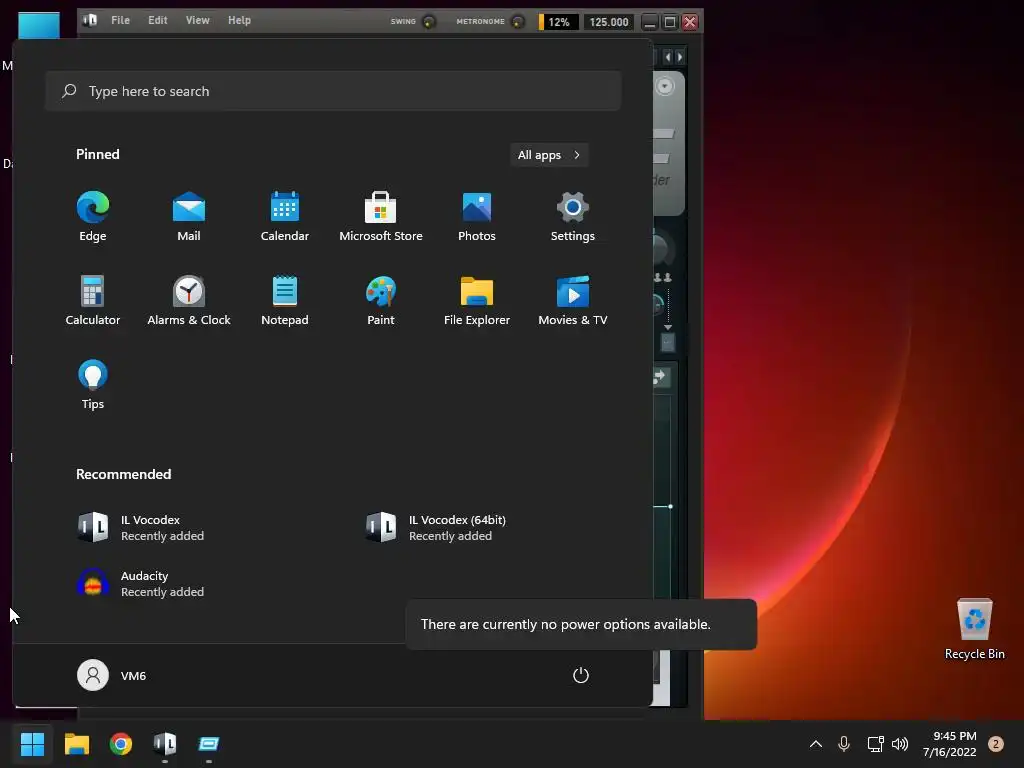Open the notification count badge
The width and height of the screenshot is (1024, 768).
[x=996, y=744]
